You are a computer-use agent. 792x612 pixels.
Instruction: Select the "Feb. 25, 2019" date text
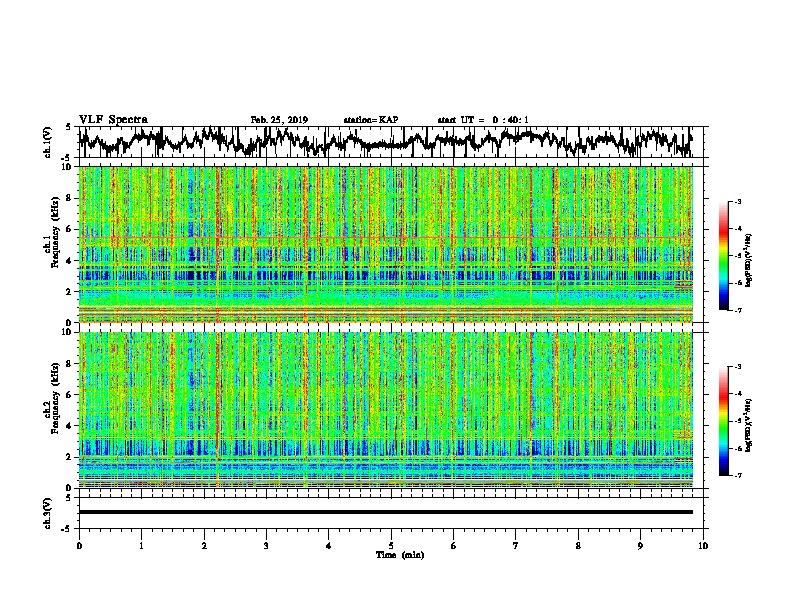coord(279,120)
